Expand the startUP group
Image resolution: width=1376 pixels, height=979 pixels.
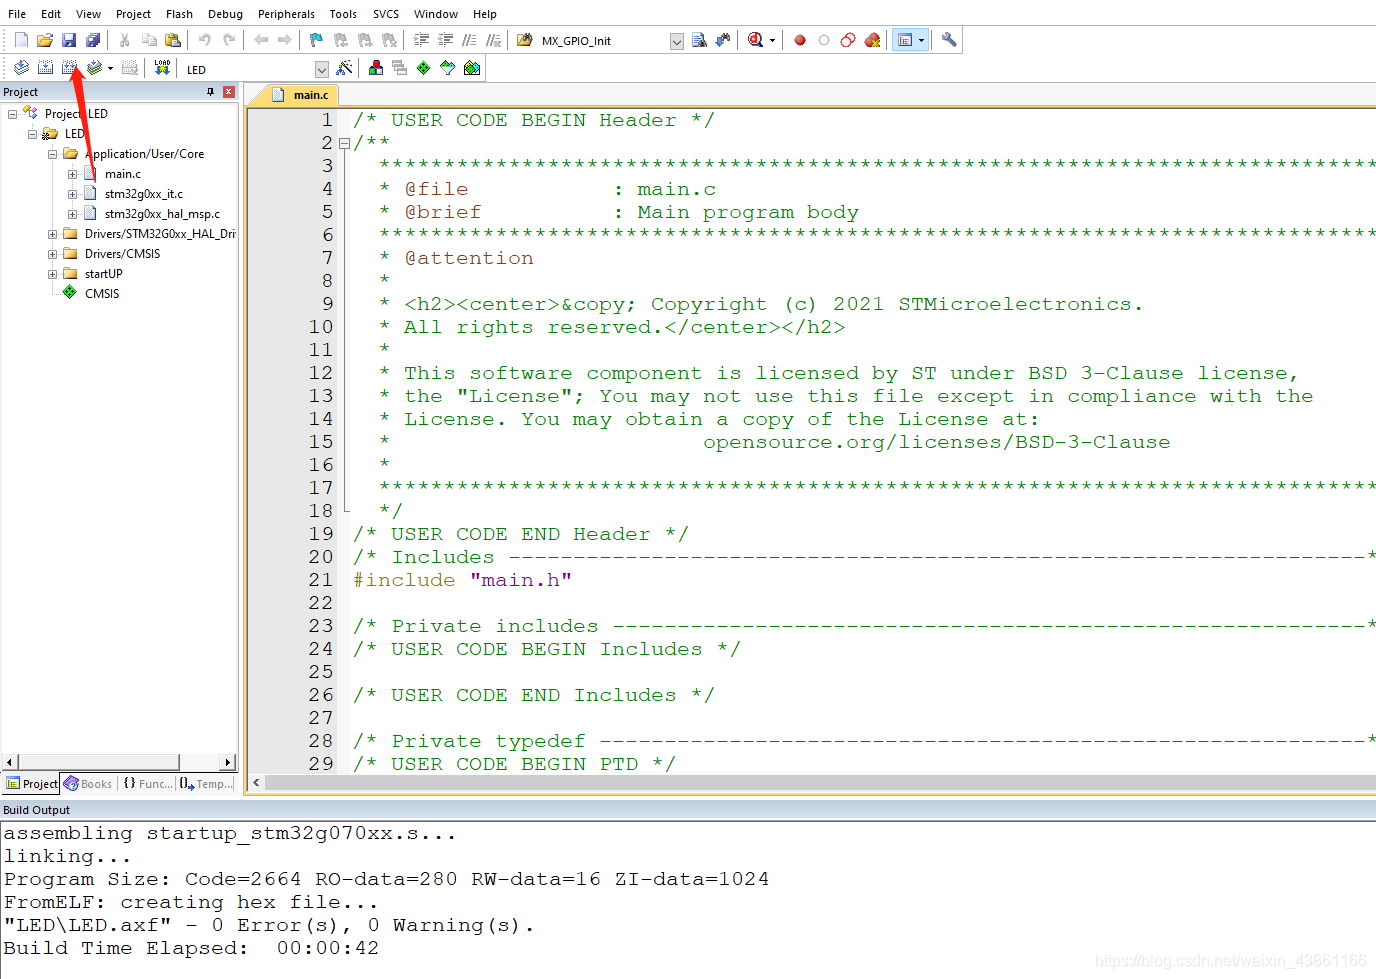click(x=52, y=274)
